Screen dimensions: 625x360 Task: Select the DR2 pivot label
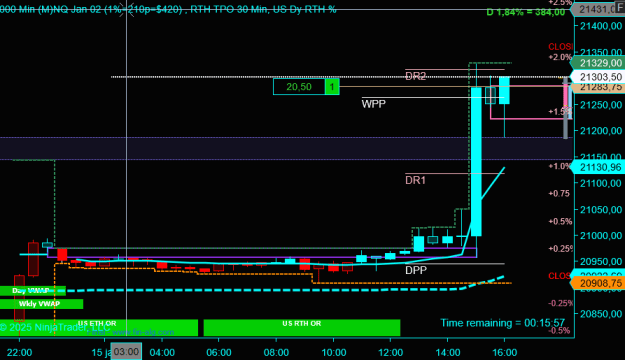(x=415, y=76)
